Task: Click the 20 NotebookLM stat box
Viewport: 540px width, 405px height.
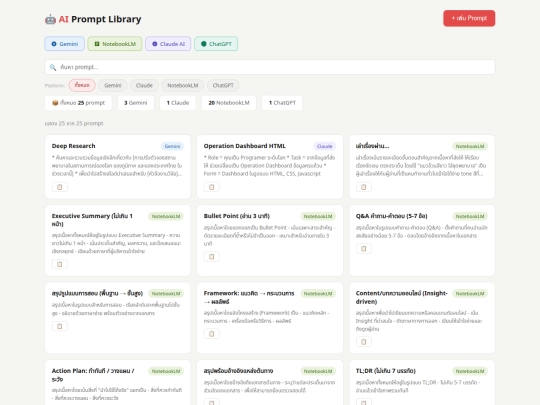Action: [x=229, y=103]
